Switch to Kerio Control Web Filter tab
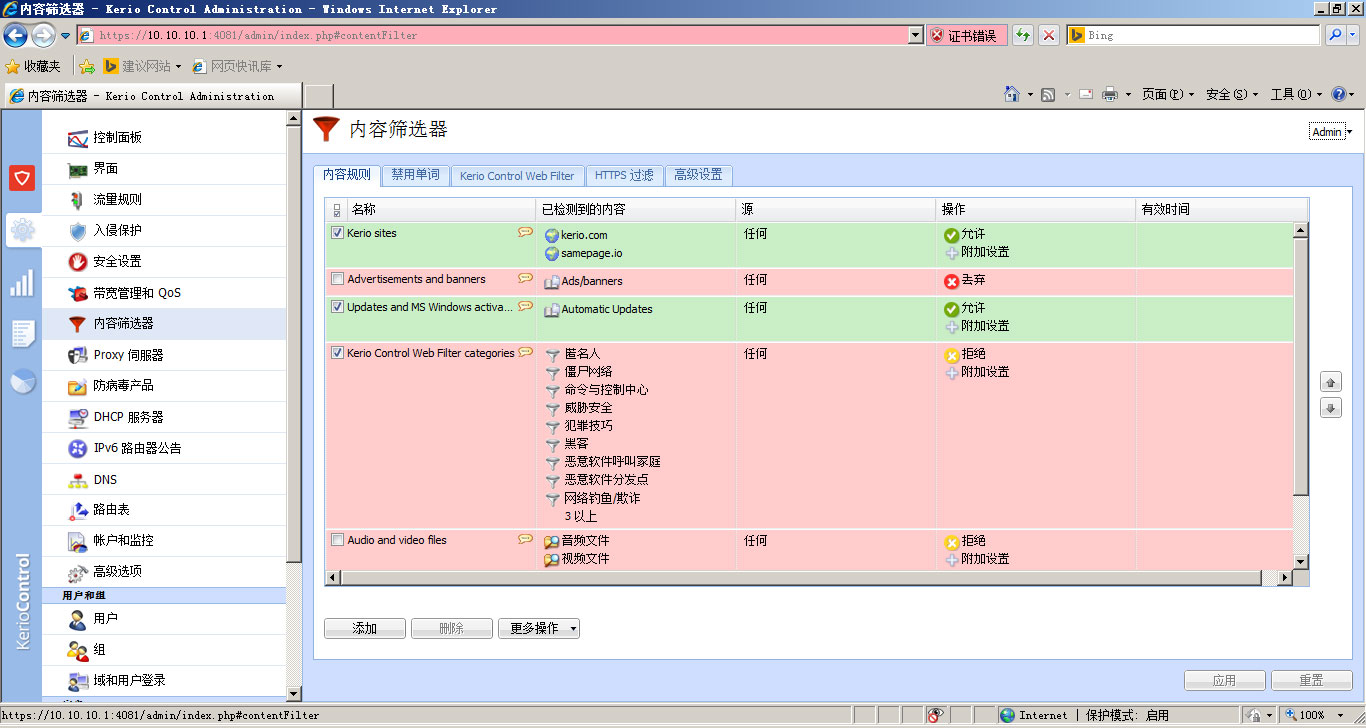The image size is (1366, 728). coord(517,175)
